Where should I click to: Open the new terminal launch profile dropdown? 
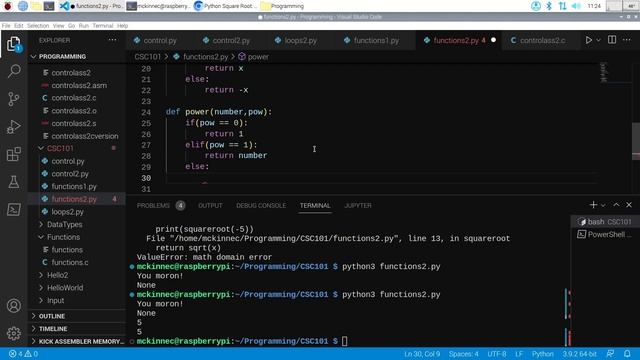point(603,205)
